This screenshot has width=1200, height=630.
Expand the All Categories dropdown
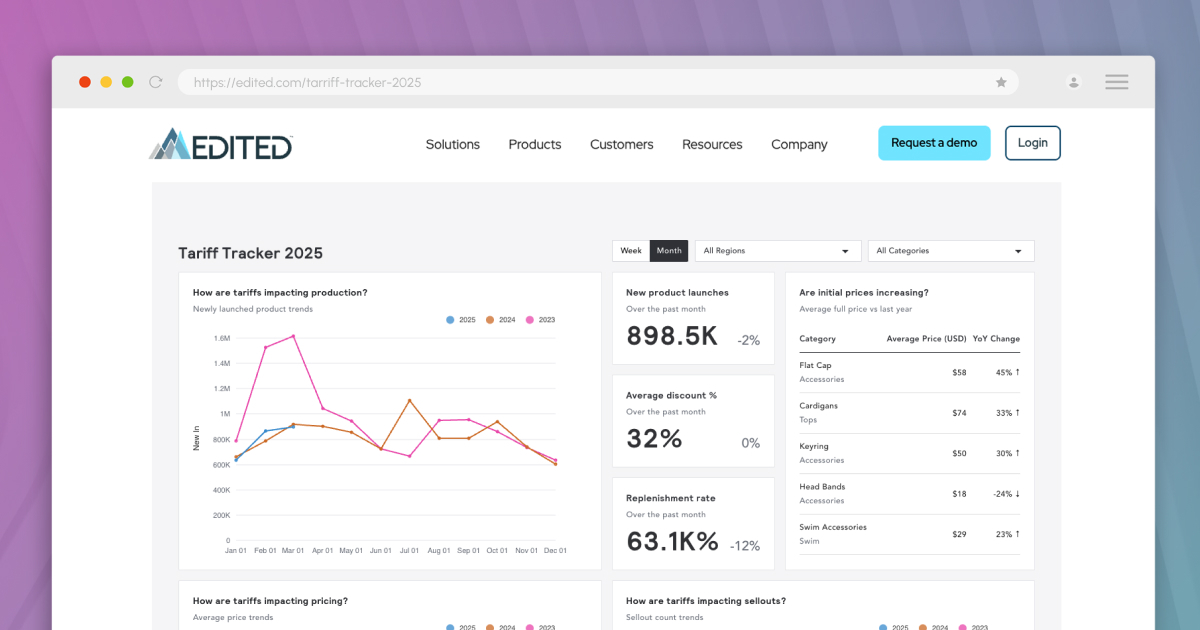click(951, 251)
